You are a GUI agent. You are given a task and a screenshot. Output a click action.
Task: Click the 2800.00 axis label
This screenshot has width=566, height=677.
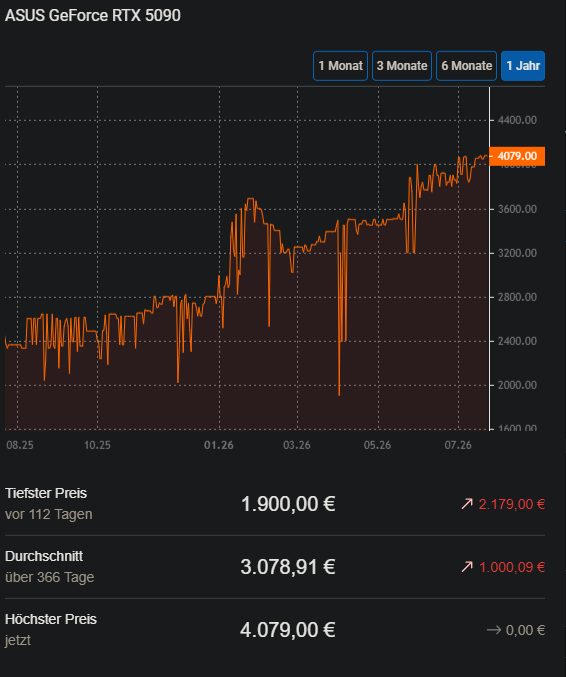pyautogui.click(x=517, y=297)
